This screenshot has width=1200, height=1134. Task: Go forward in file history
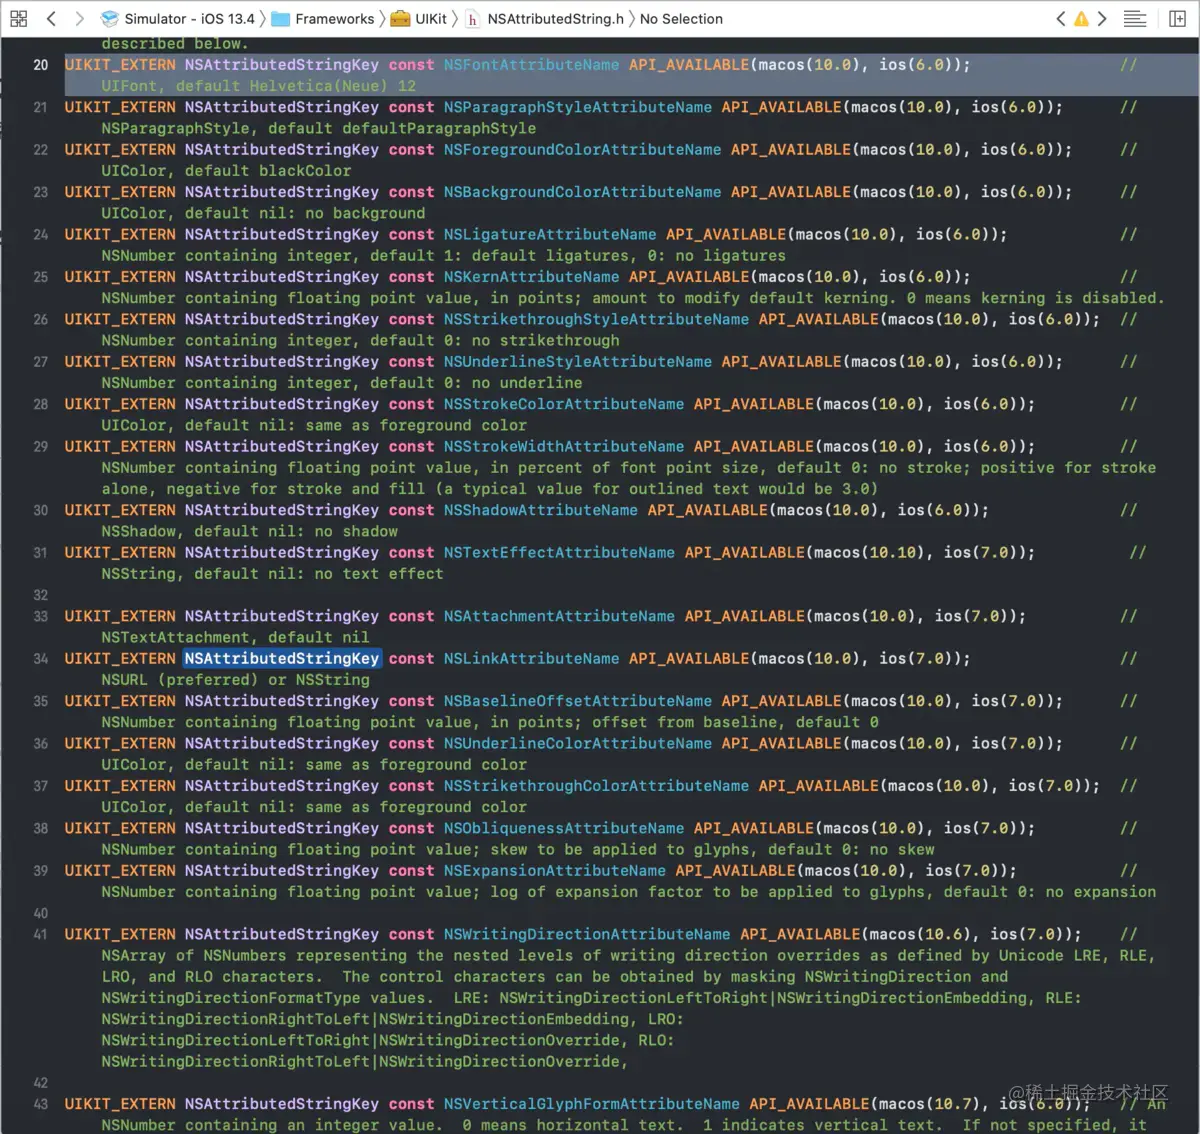(x=80, y=18)
